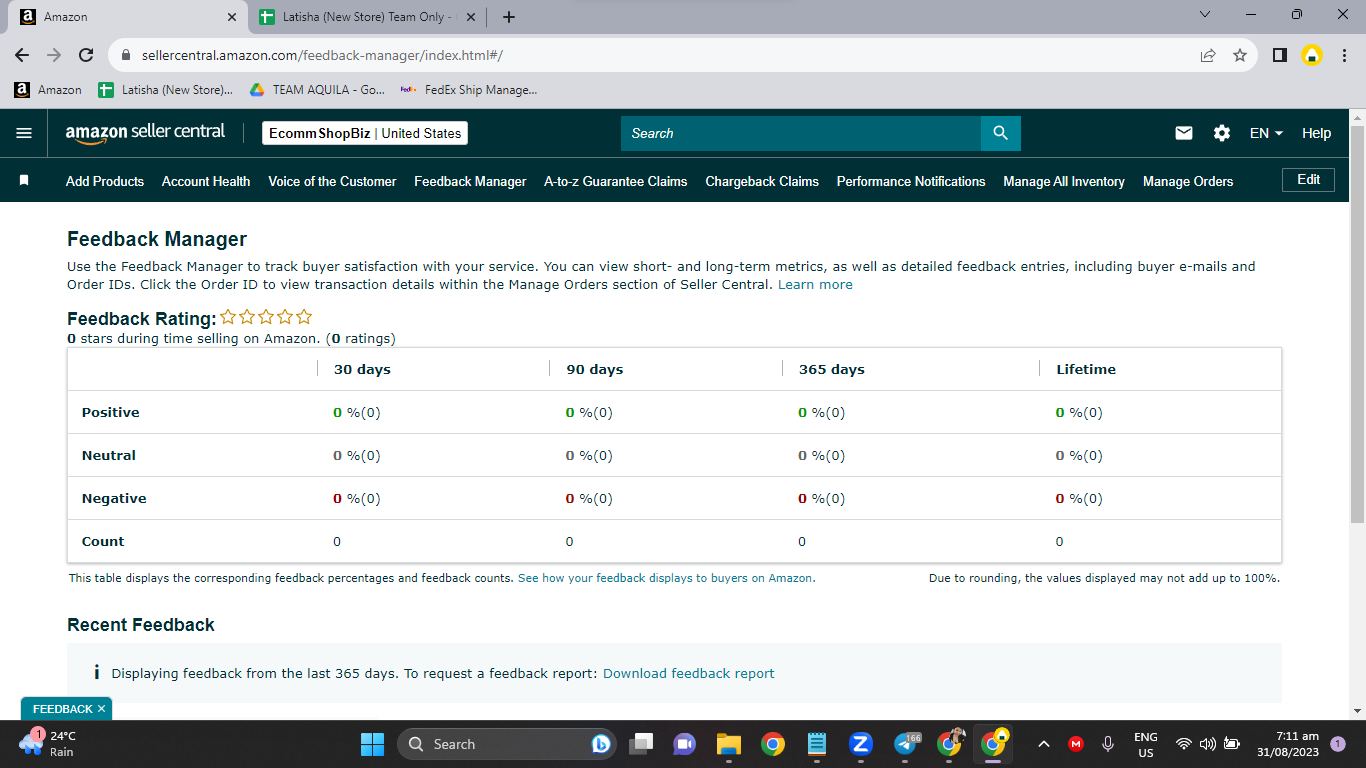Open A-to-z Guarantee Claims
This screenshot has height=768, width=1366.
tap(616, 181)
